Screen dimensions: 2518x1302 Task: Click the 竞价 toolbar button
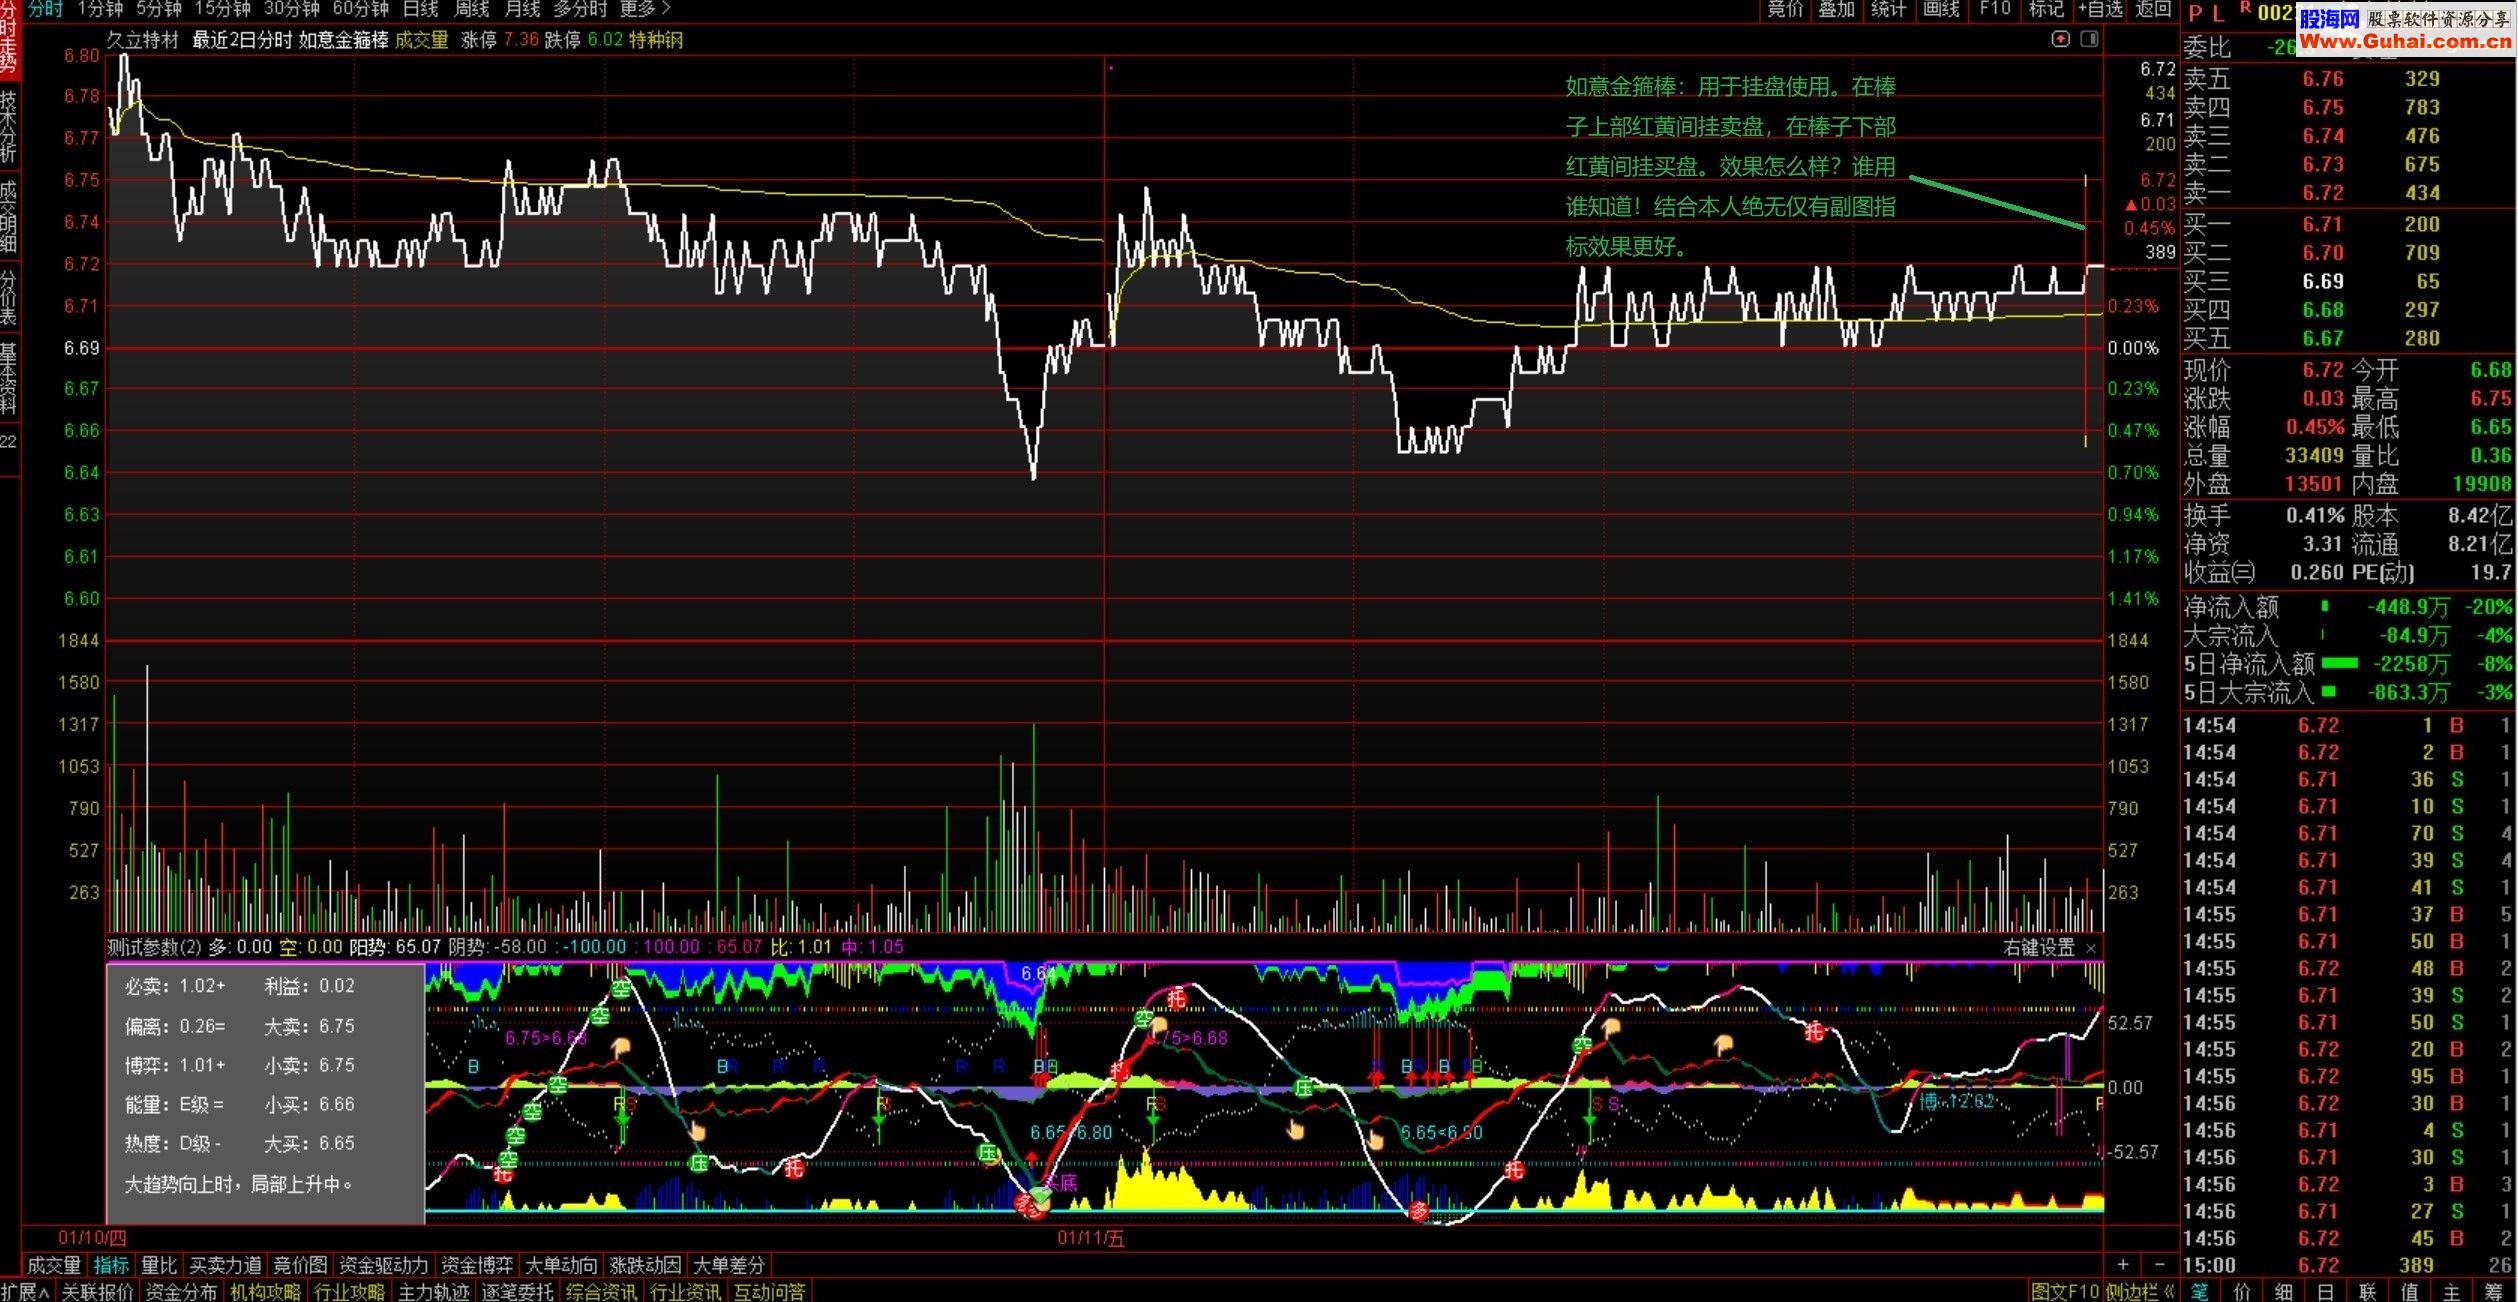pos(1785,9)
